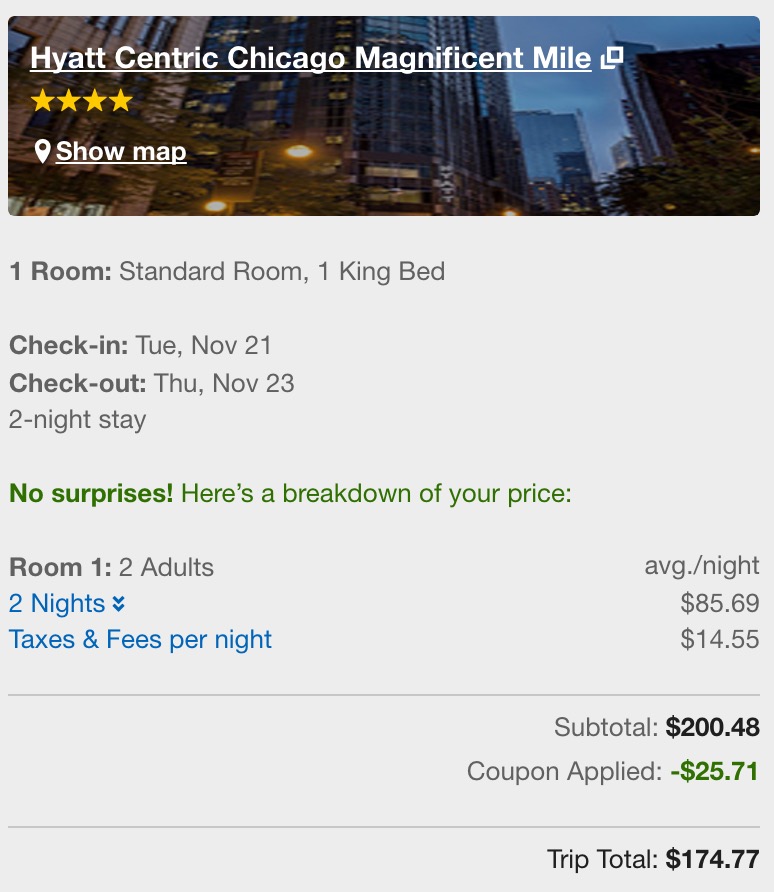Open Taxes & Fees per night details
Viewport: 774px width, 892px height.
pyautogui.click(x=140, y=640)
